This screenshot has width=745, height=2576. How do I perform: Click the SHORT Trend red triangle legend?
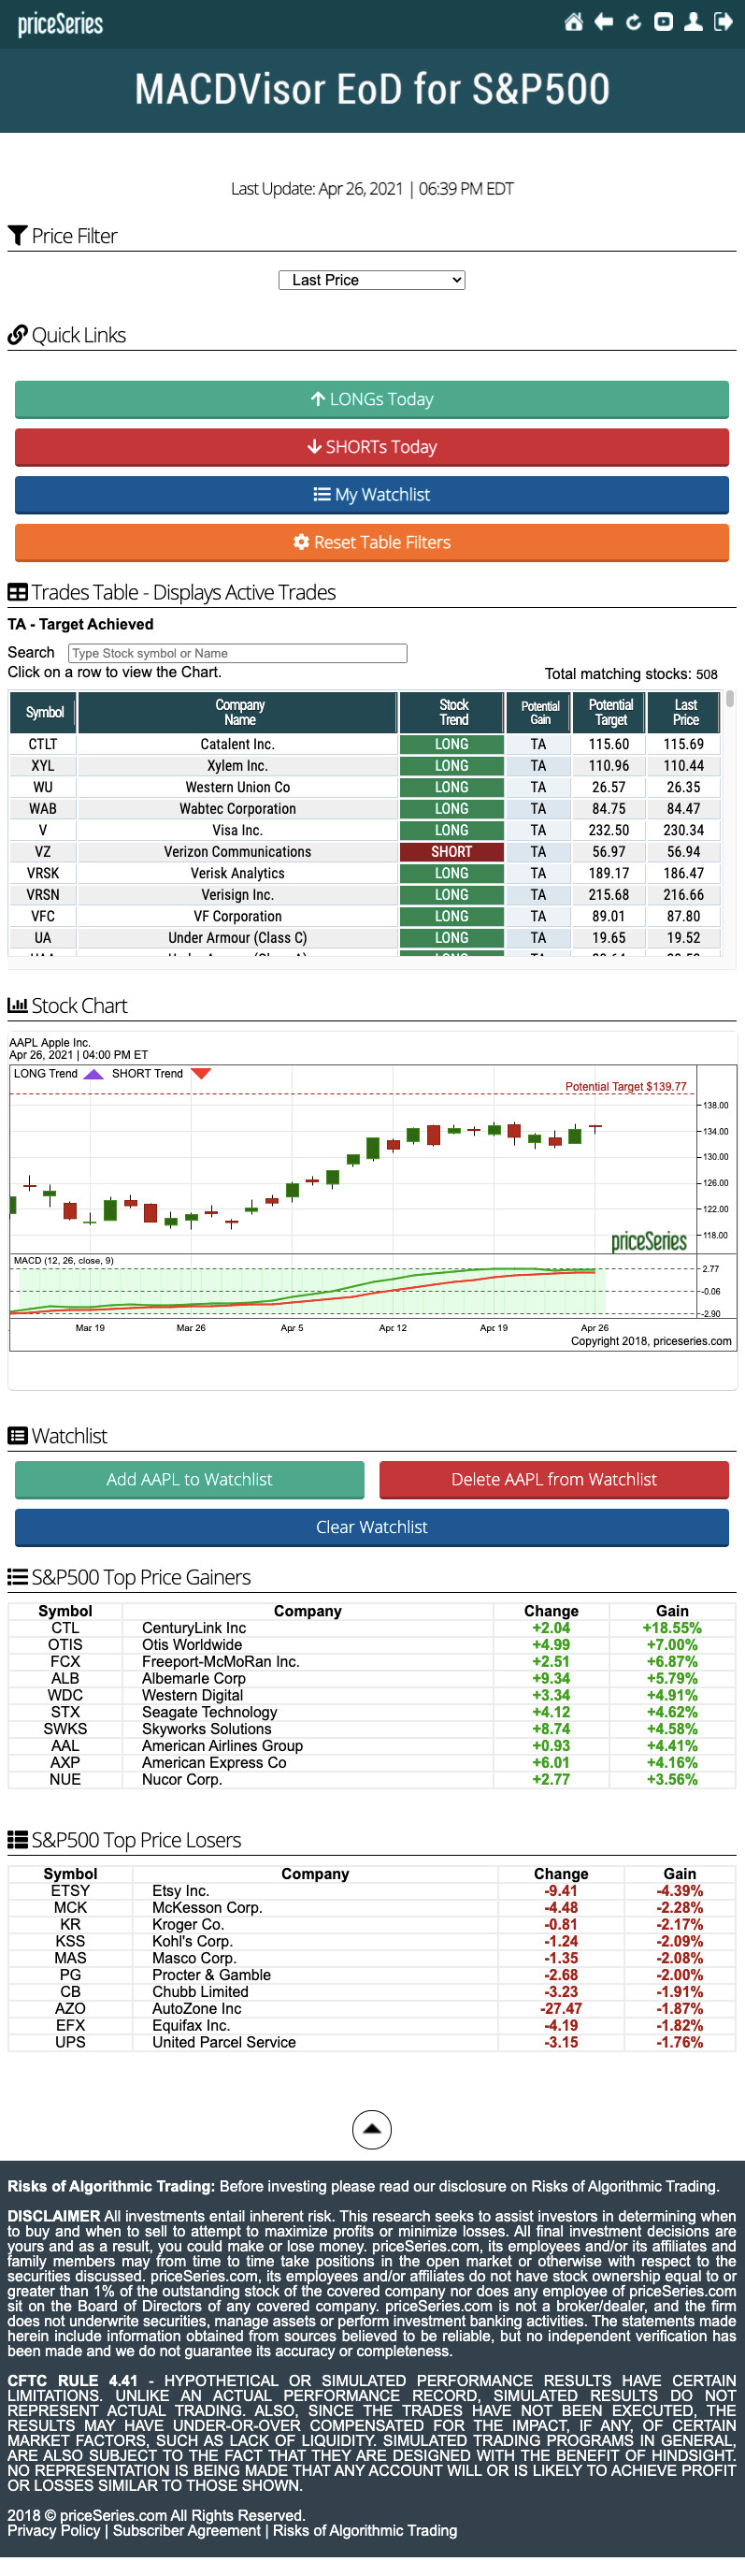coord(200,1074)
